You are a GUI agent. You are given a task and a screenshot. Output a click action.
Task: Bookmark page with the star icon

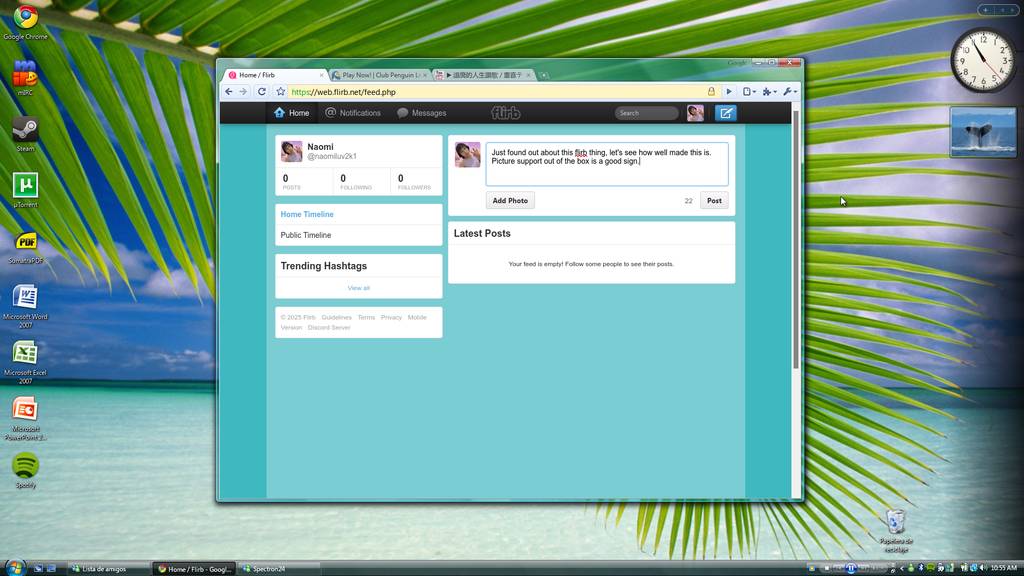281,92
